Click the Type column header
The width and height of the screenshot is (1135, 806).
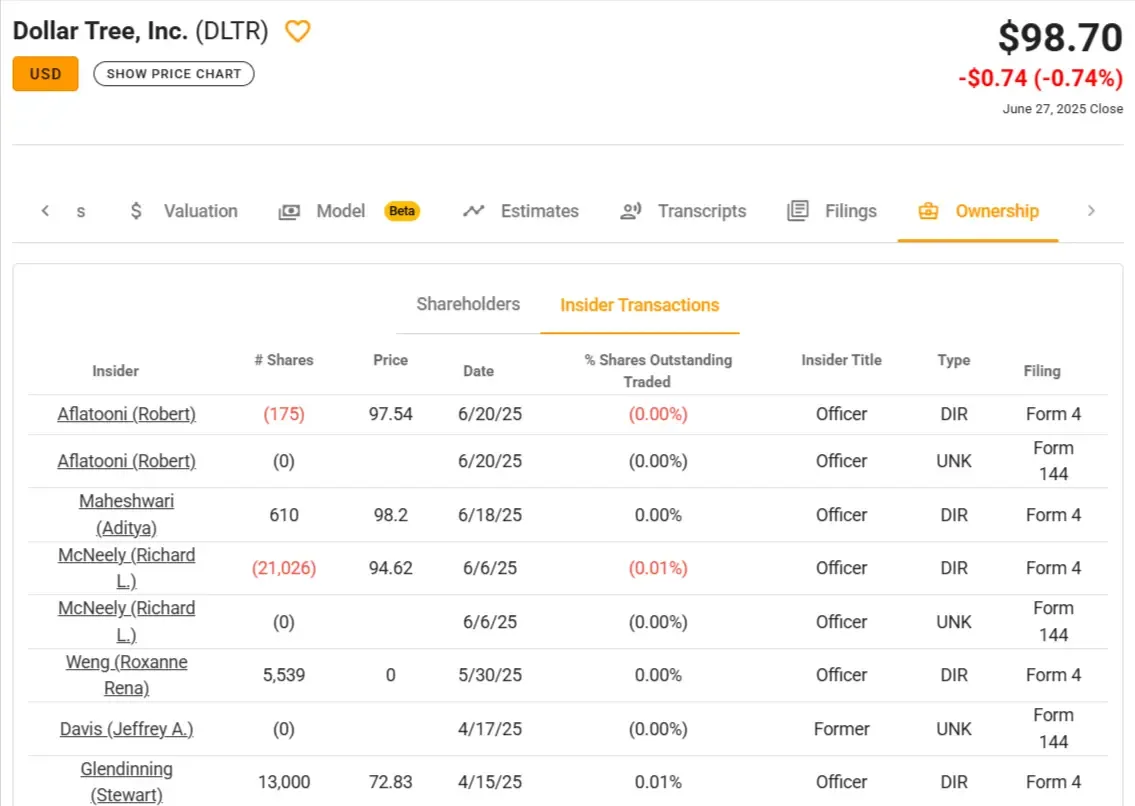(x=954, y=360)
